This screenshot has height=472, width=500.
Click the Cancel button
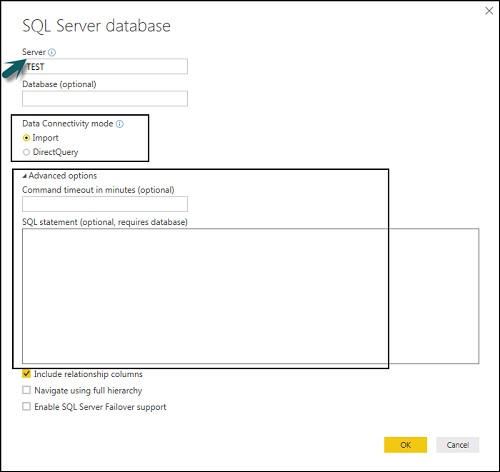coord(458,445)
